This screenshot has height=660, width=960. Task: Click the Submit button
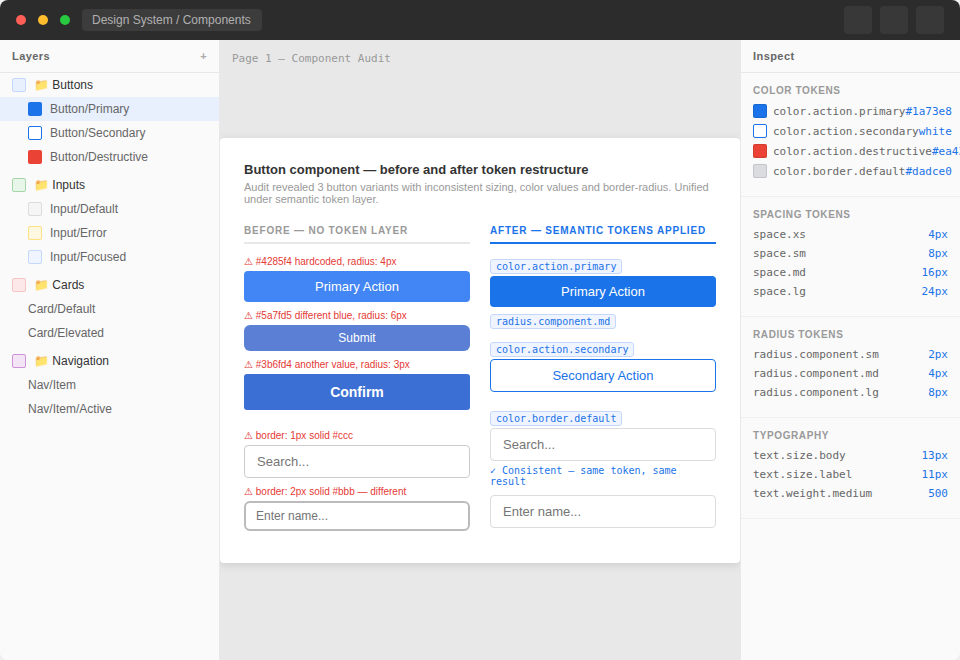coord(357,338)
